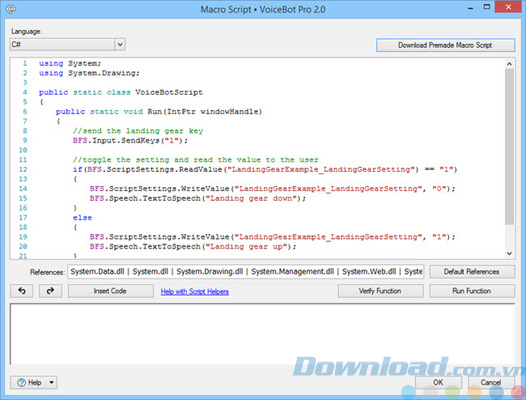Viewport: 526px width, 400px height.
Task: Click 'System.Management.dll' in References
Action: [293, 271]
